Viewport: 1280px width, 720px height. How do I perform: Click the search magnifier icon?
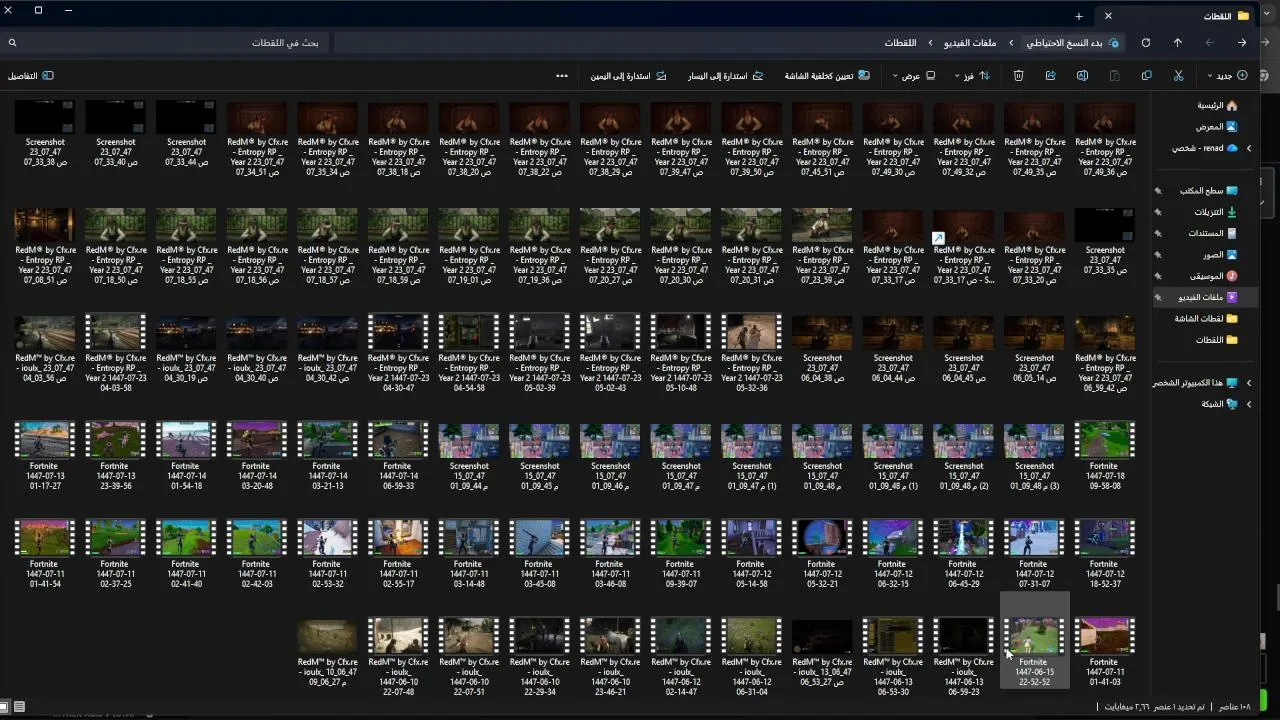pos(12,43)
